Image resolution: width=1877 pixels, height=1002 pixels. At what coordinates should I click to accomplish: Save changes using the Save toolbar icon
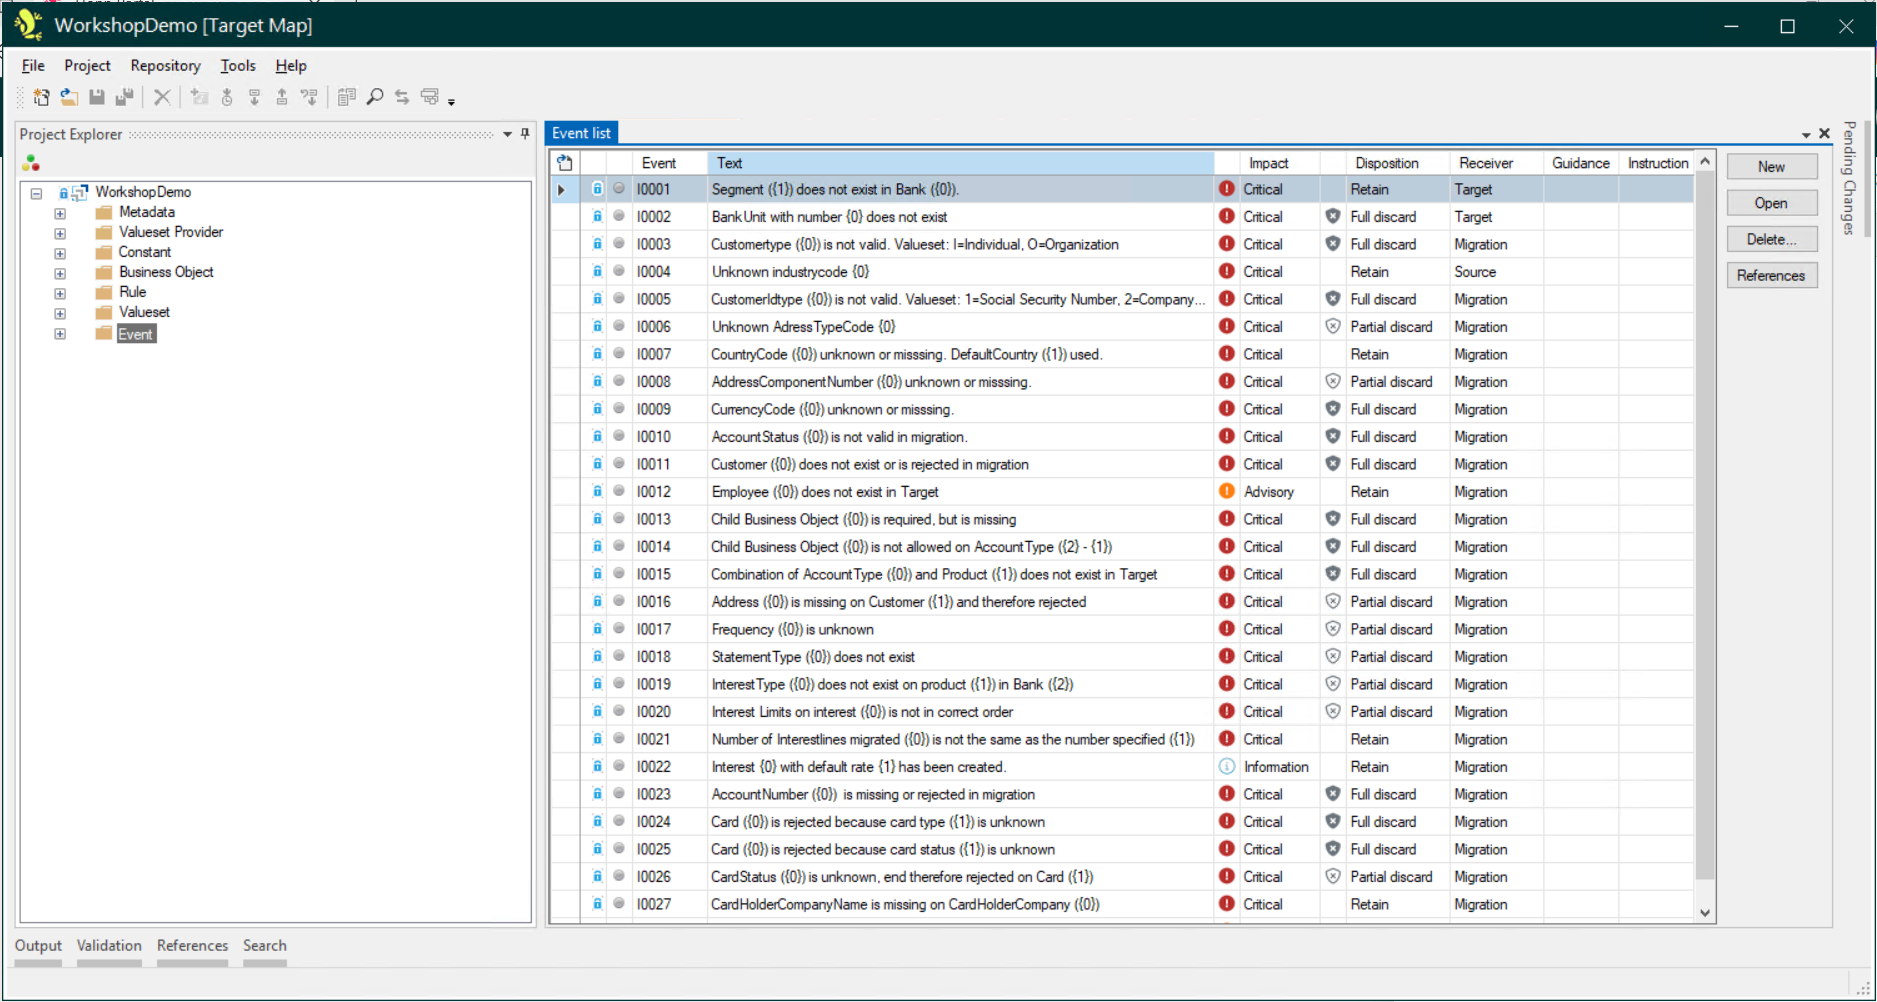pyautogui.click(x=97, y=97)
